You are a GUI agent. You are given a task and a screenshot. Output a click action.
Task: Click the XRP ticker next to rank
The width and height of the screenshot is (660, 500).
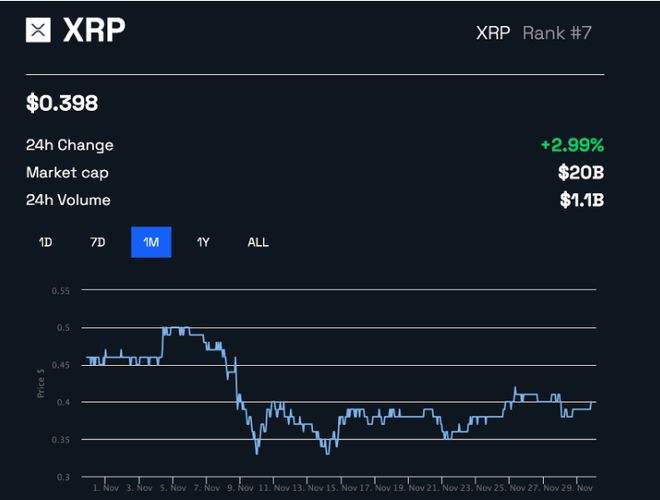pyautogui.click(x=493, y=33)
